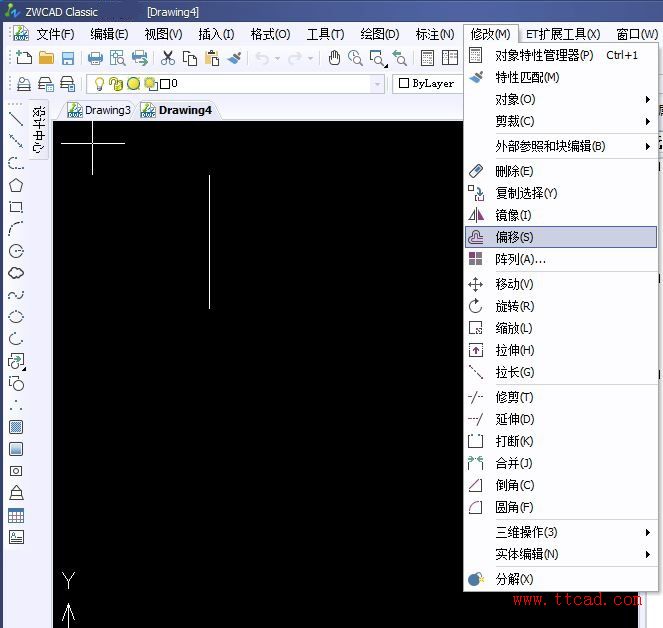Switch to the Drawing3 tab

pos(99,110)
